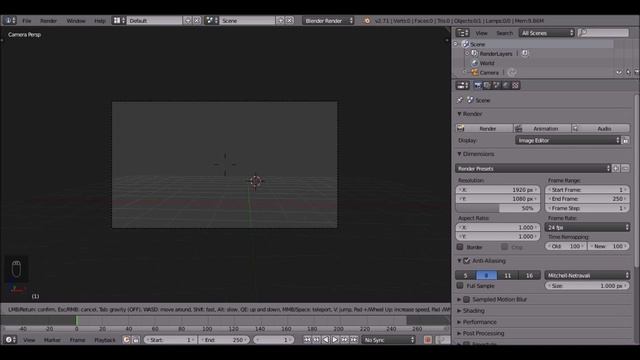Open the Info editor type selector icon
640x360 pixels.
9,20
